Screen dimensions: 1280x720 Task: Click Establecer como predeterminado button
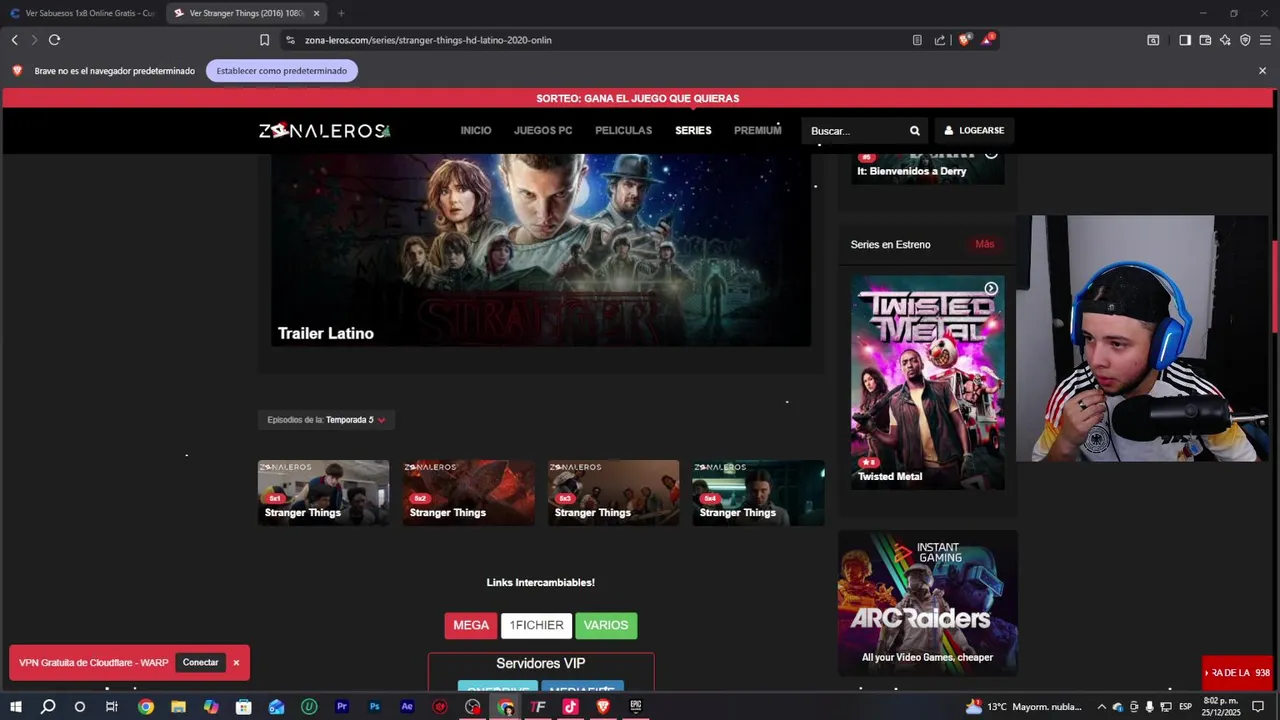coord(282,71)
